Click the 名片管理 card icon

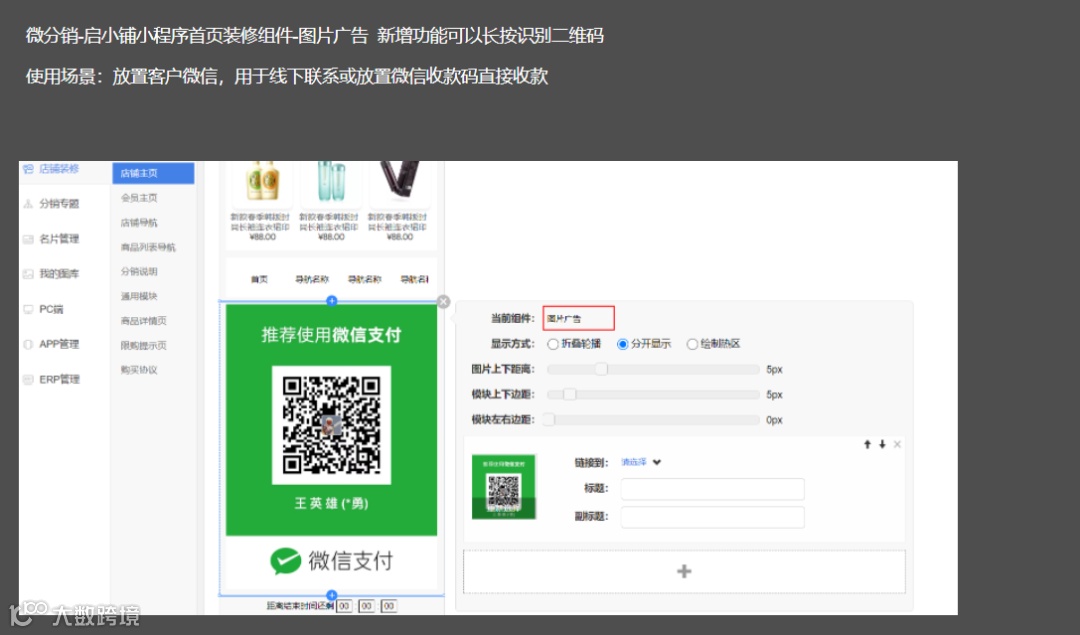click(x=28, y=239)
